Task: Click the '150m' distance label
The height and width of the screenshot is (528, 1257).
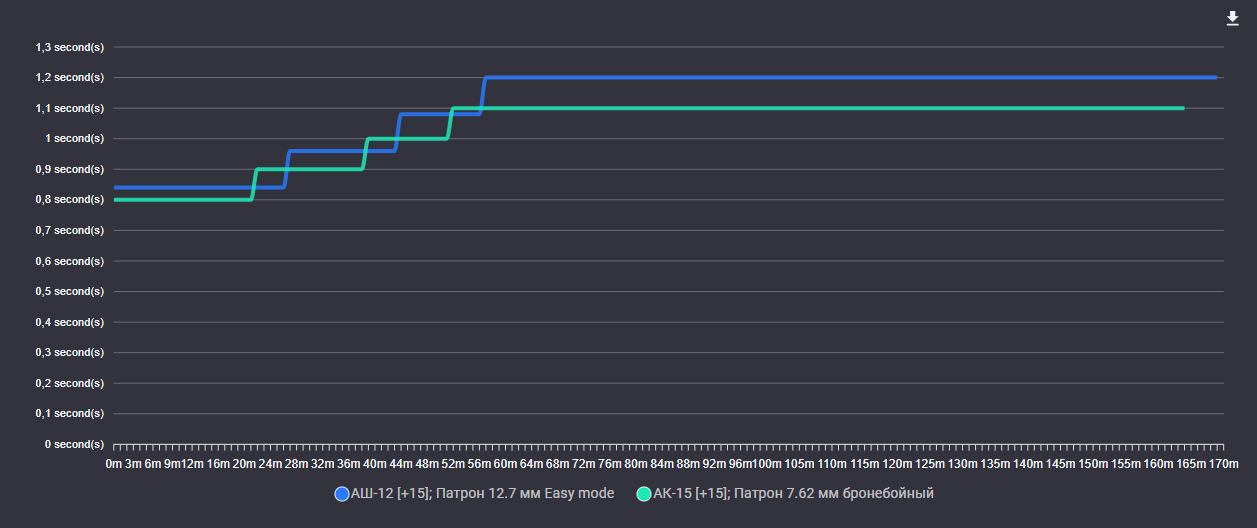Action: [1094, 464]
